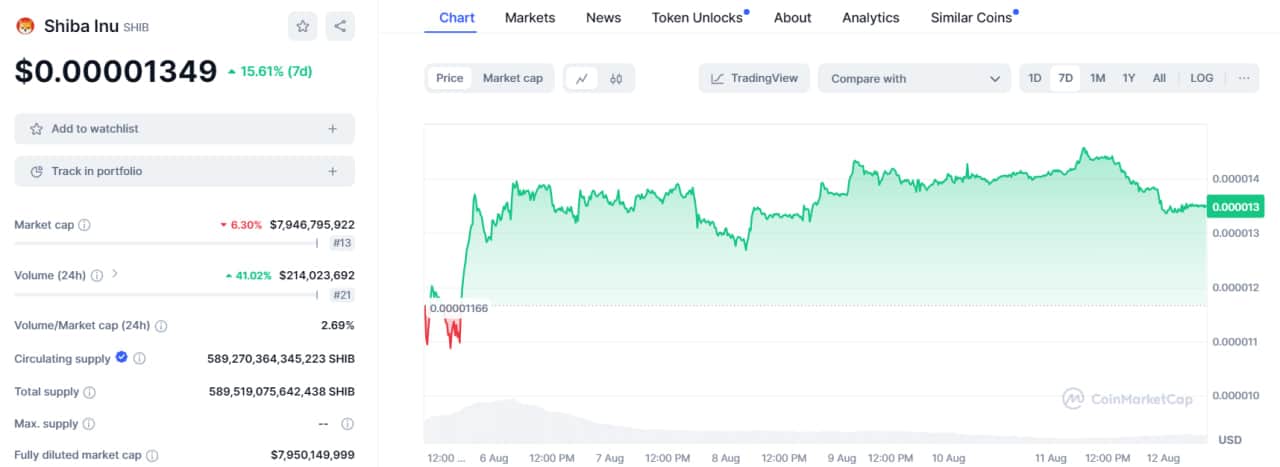The image size is (1280, 467).
Task: Click Total supply info icon
Action: (x=90, y=392)
